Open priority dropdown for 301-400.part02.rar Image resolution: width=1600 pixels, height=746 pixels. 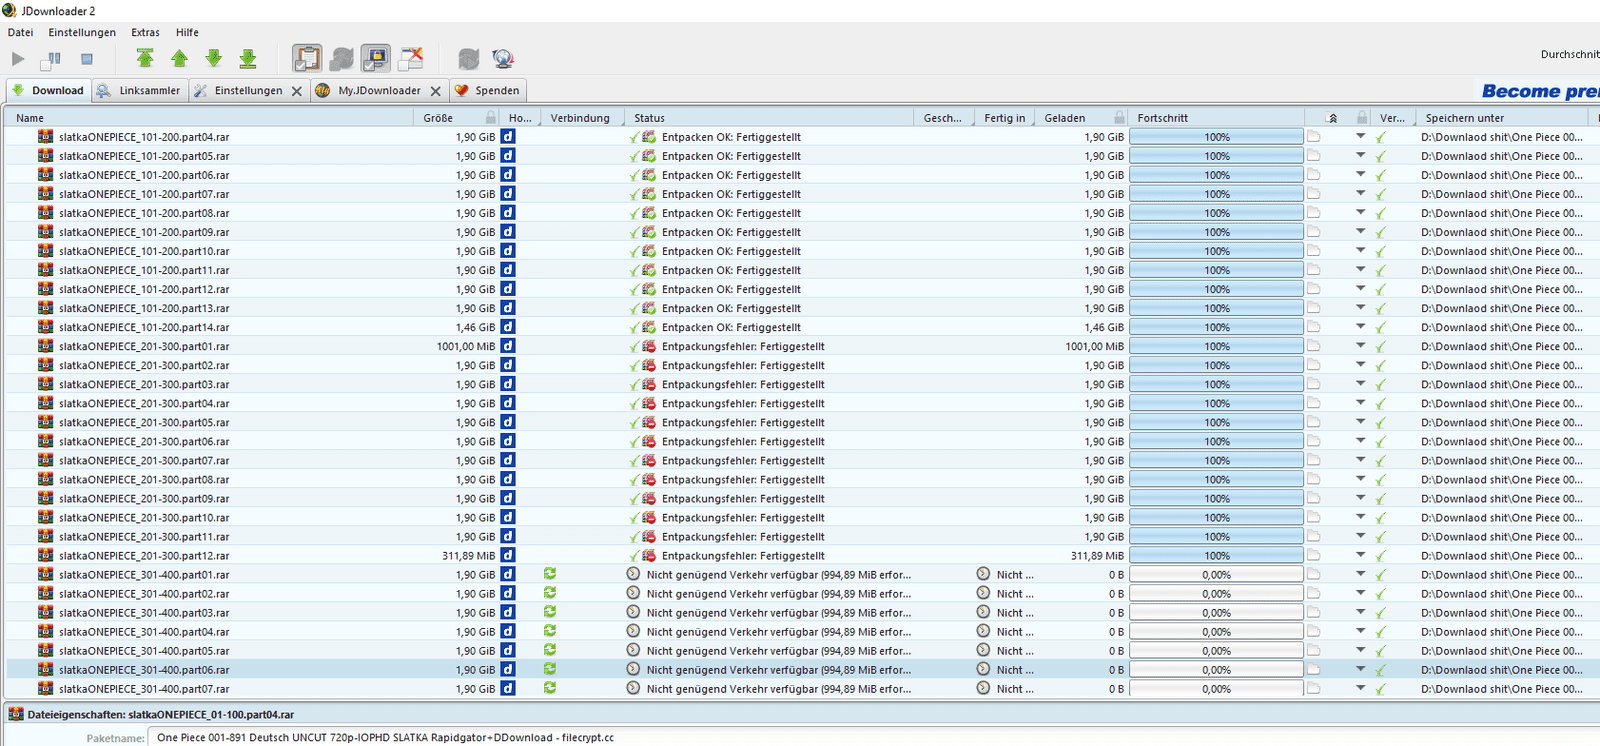(1360, 592)
